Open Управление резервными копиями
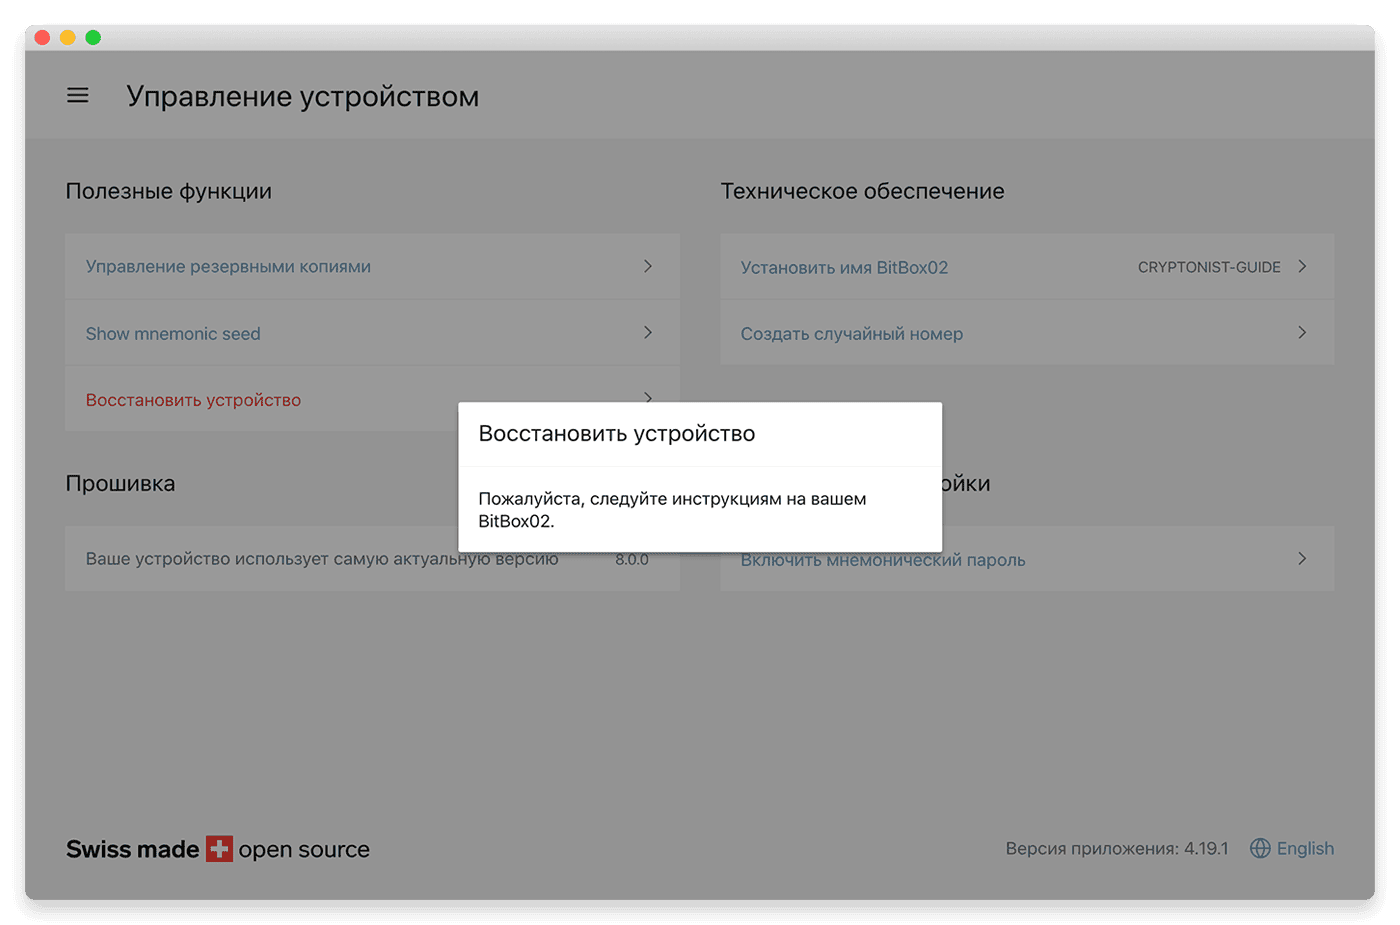 point(372,266)
